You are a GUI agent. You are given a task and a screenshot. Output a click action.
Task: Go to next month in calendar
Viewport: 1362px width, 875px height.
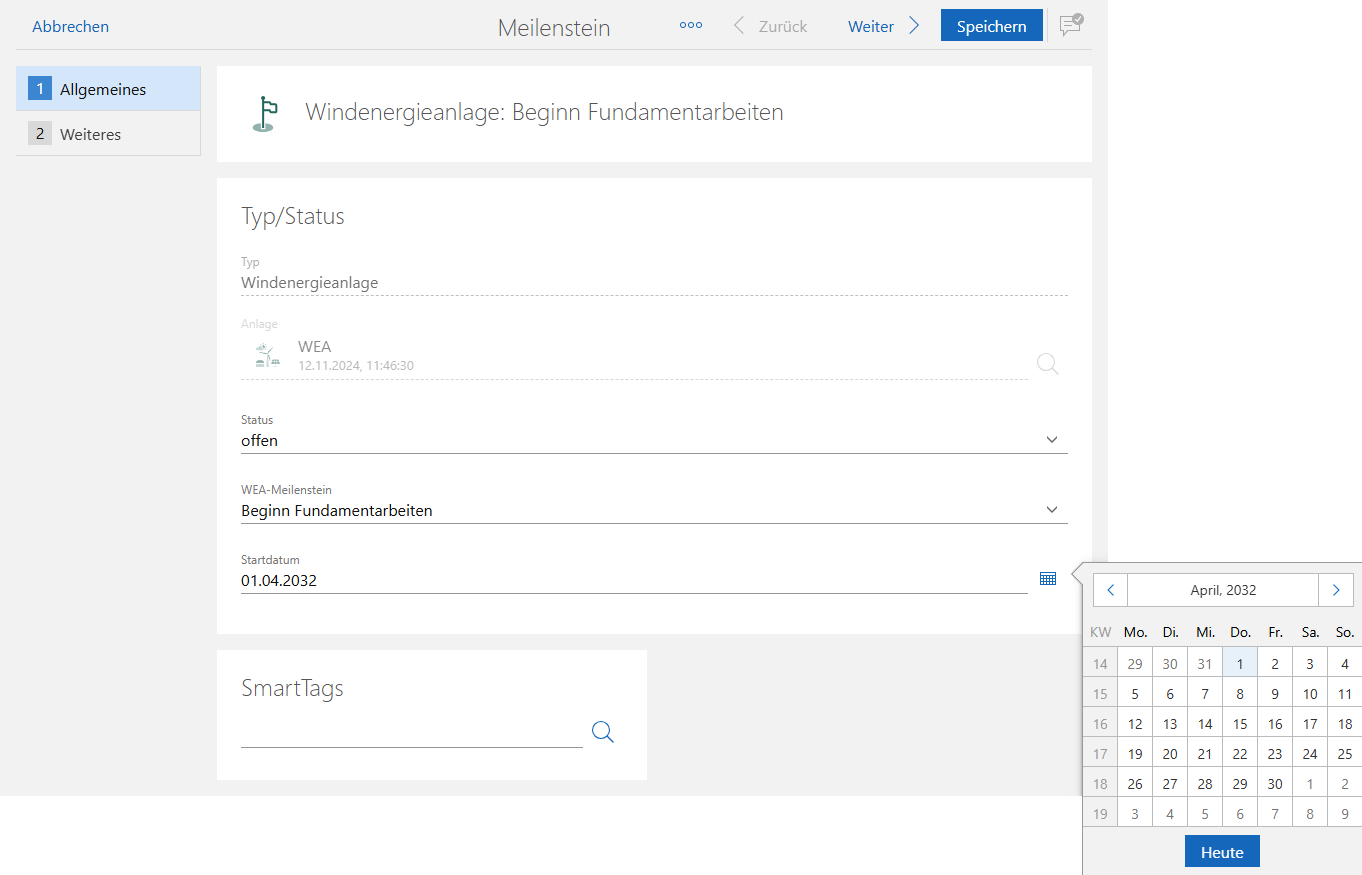1335,590
